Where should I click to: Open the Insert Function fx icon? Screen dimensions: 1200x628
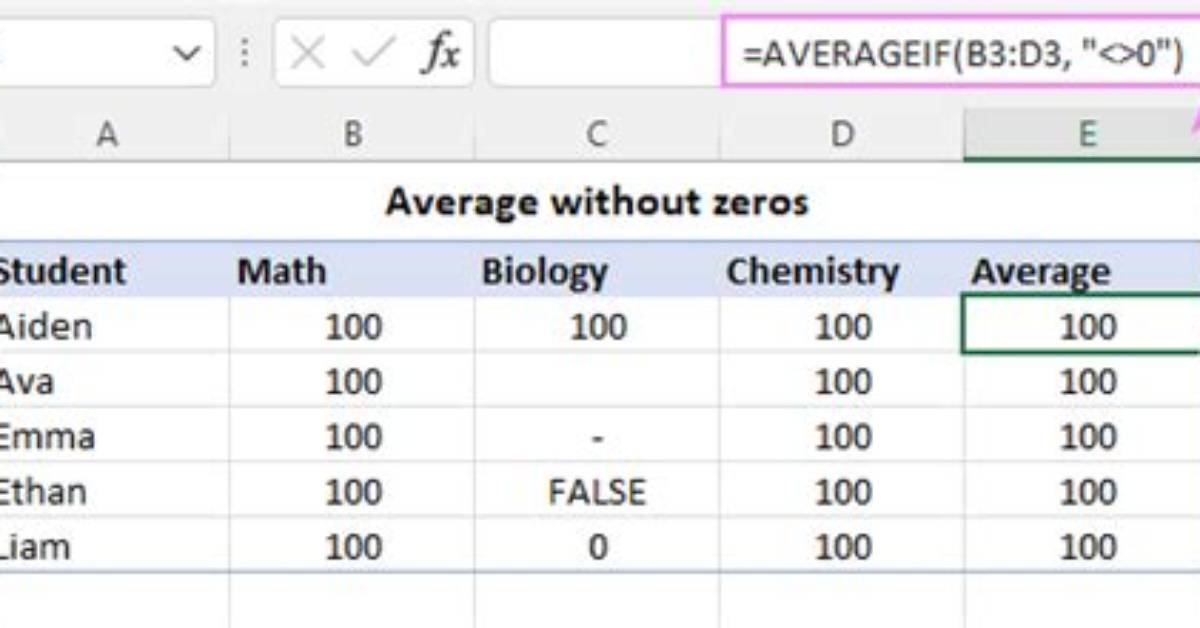[x=439, y=54]
